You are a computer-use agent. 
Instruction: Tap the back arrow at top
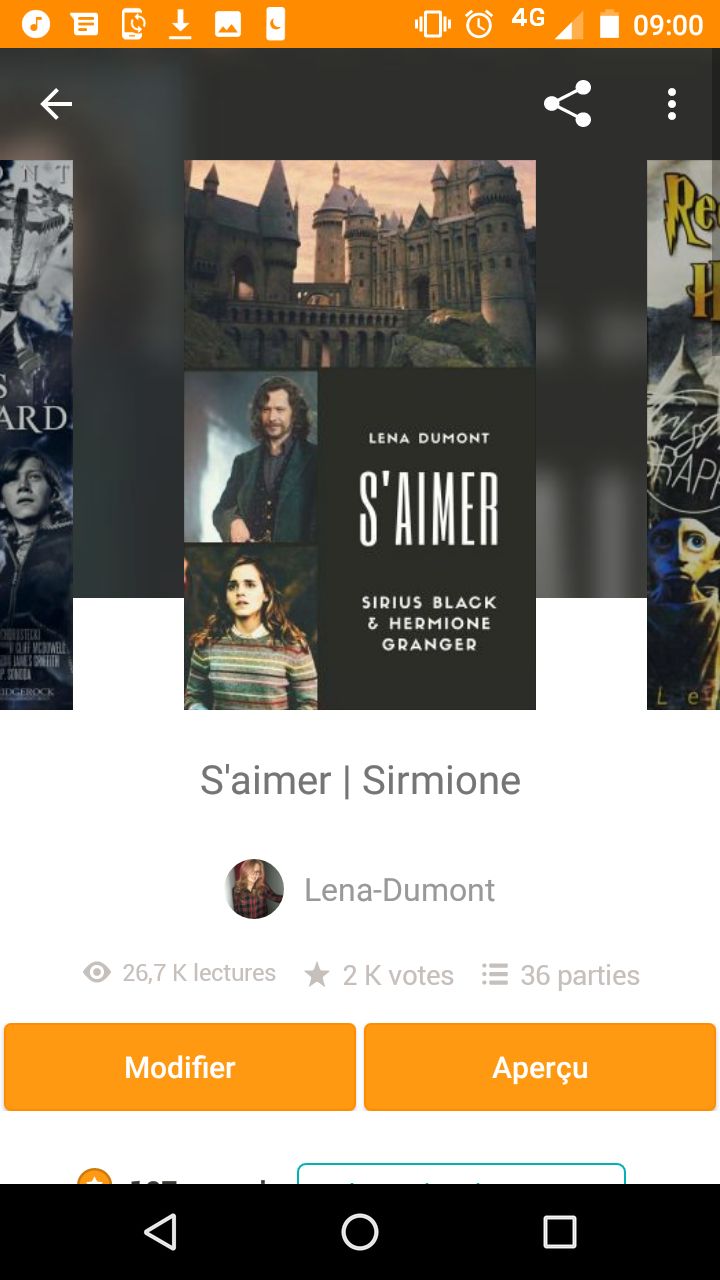pos(56,104)
